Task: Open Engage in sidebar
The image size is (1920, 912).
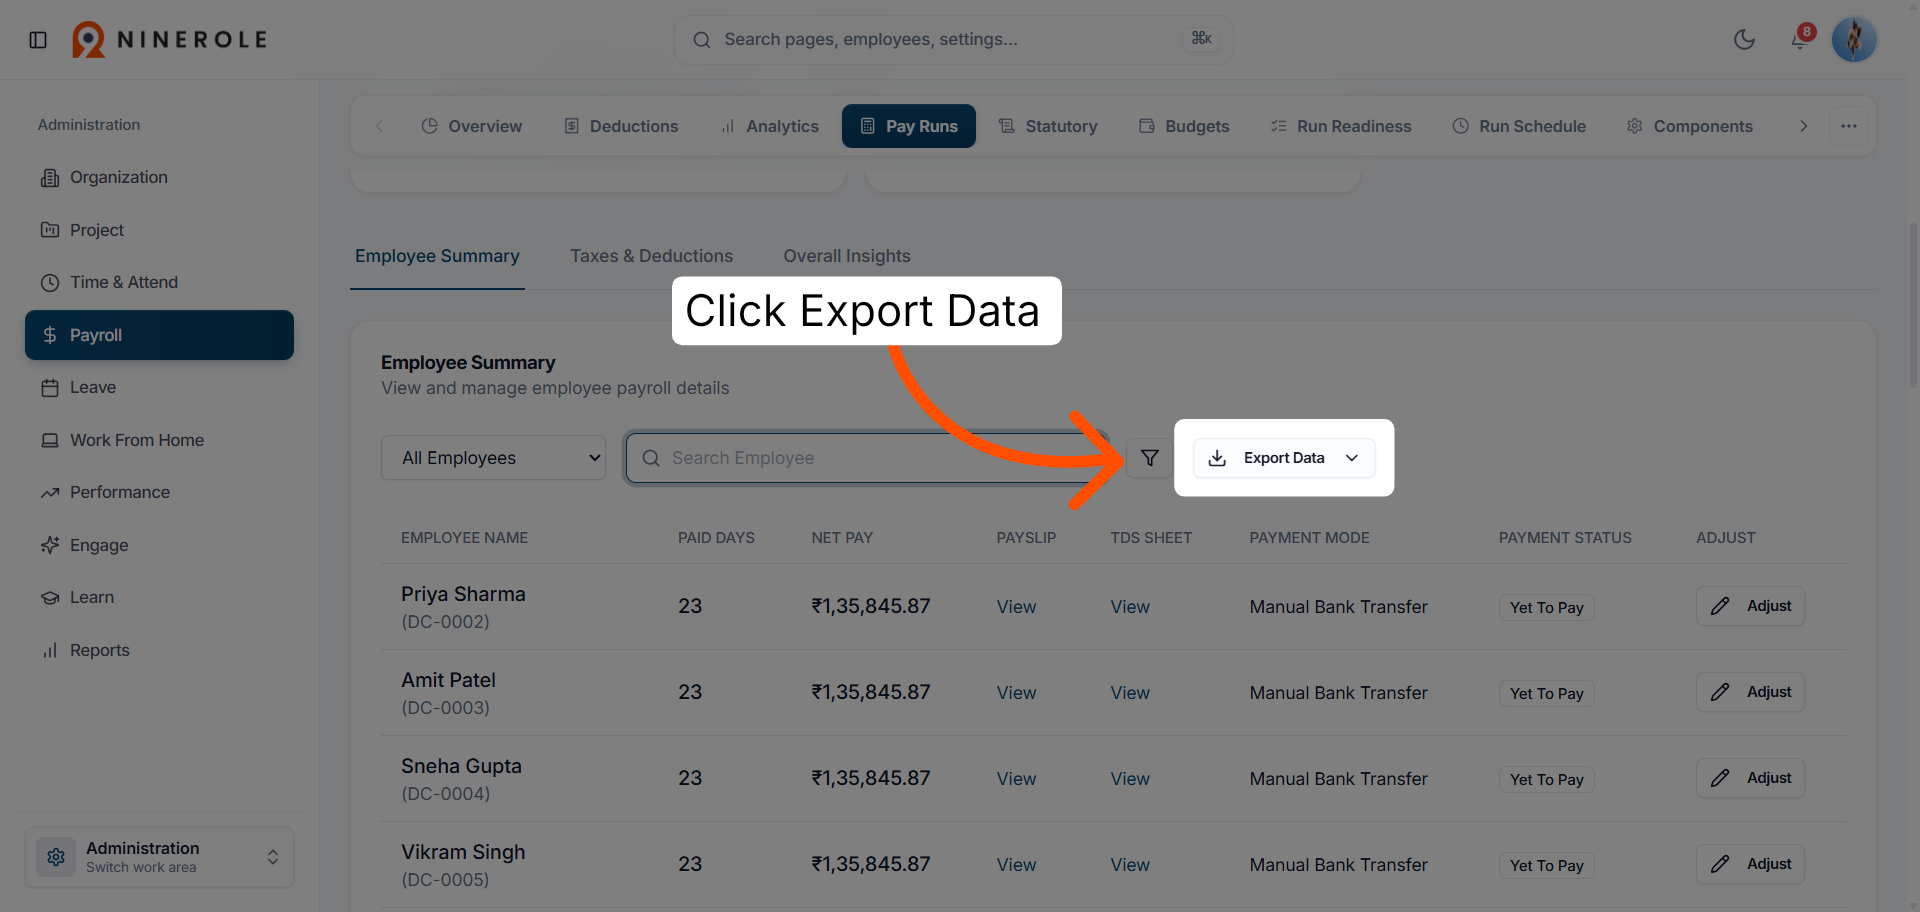Action: [x=160, y=545]
